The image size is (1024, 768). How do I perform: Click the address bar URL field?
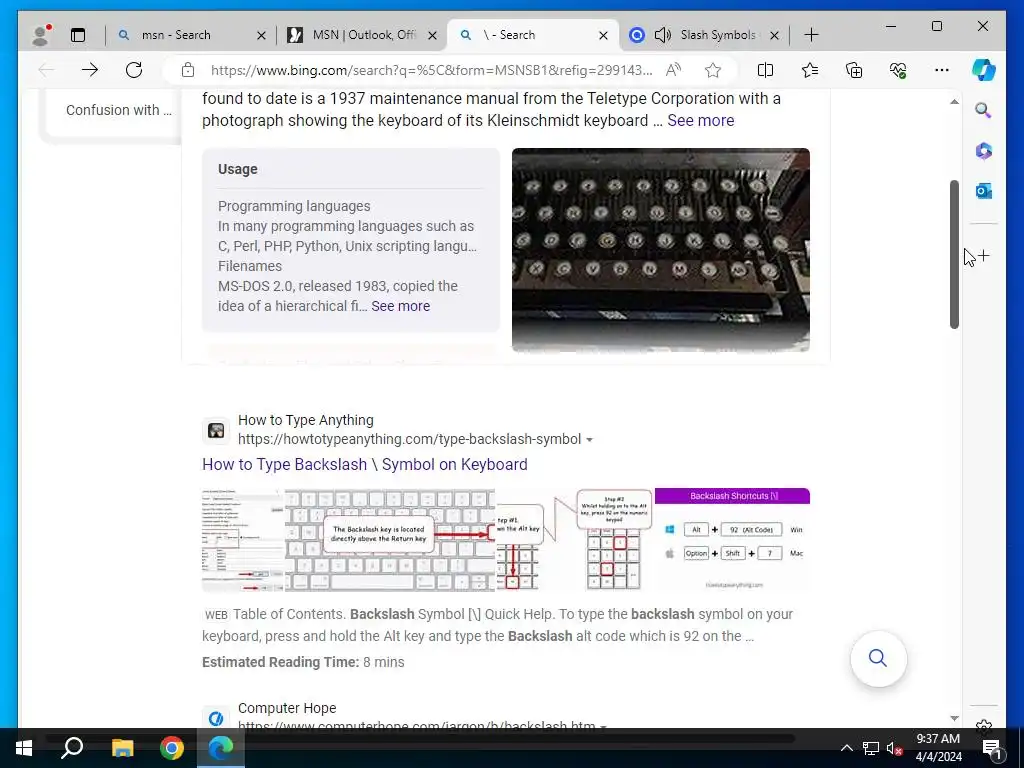pyautogui.click(x=431, y=70)
